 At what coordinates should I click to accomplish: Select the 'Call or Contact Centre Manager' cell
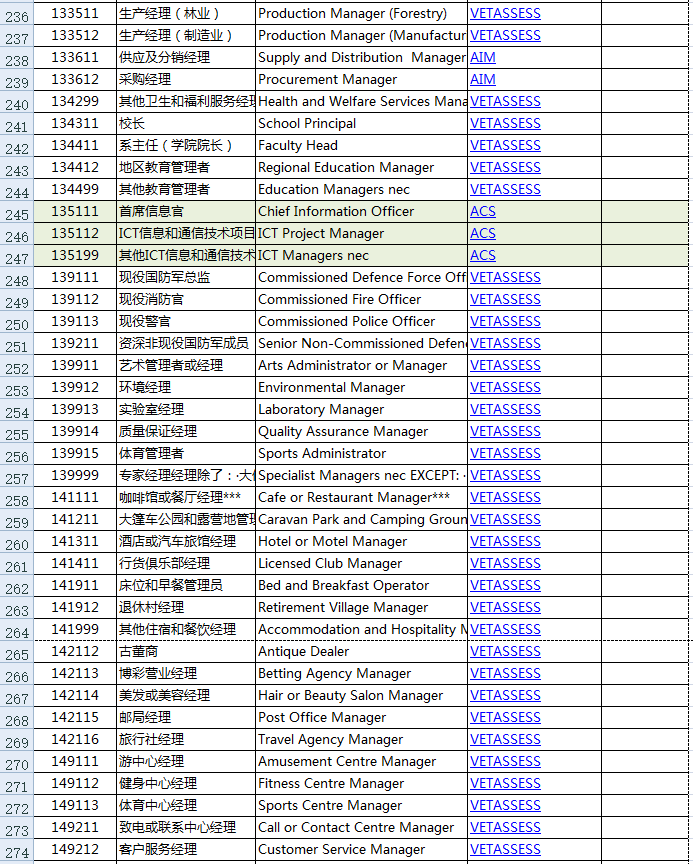pyautogui.click(x=361, y=827)
